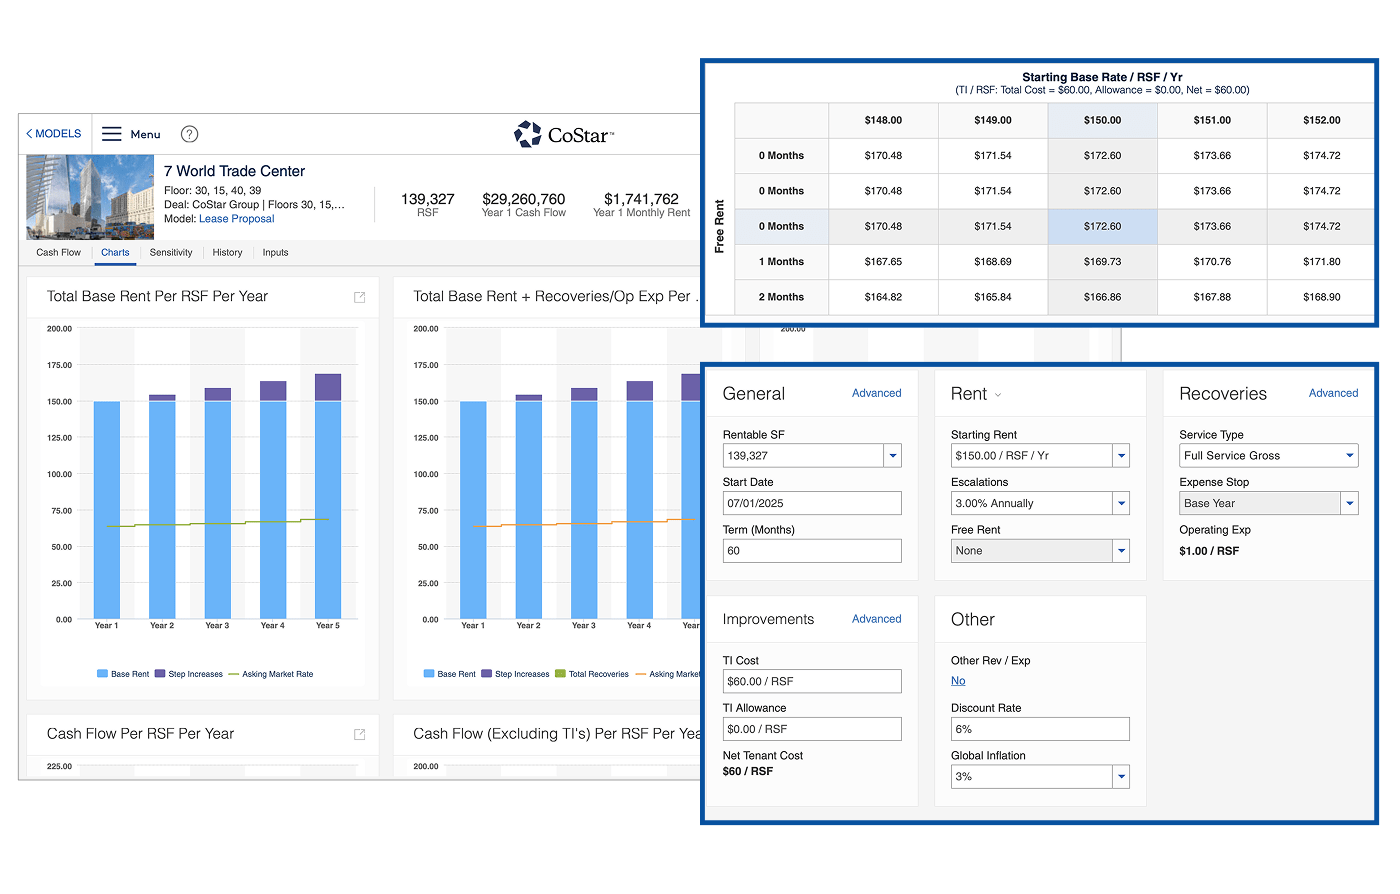Image resolution: width=1400 pixels, height=894 pixels.
Task: Click the CoStar logo
Action: (564, 134)
